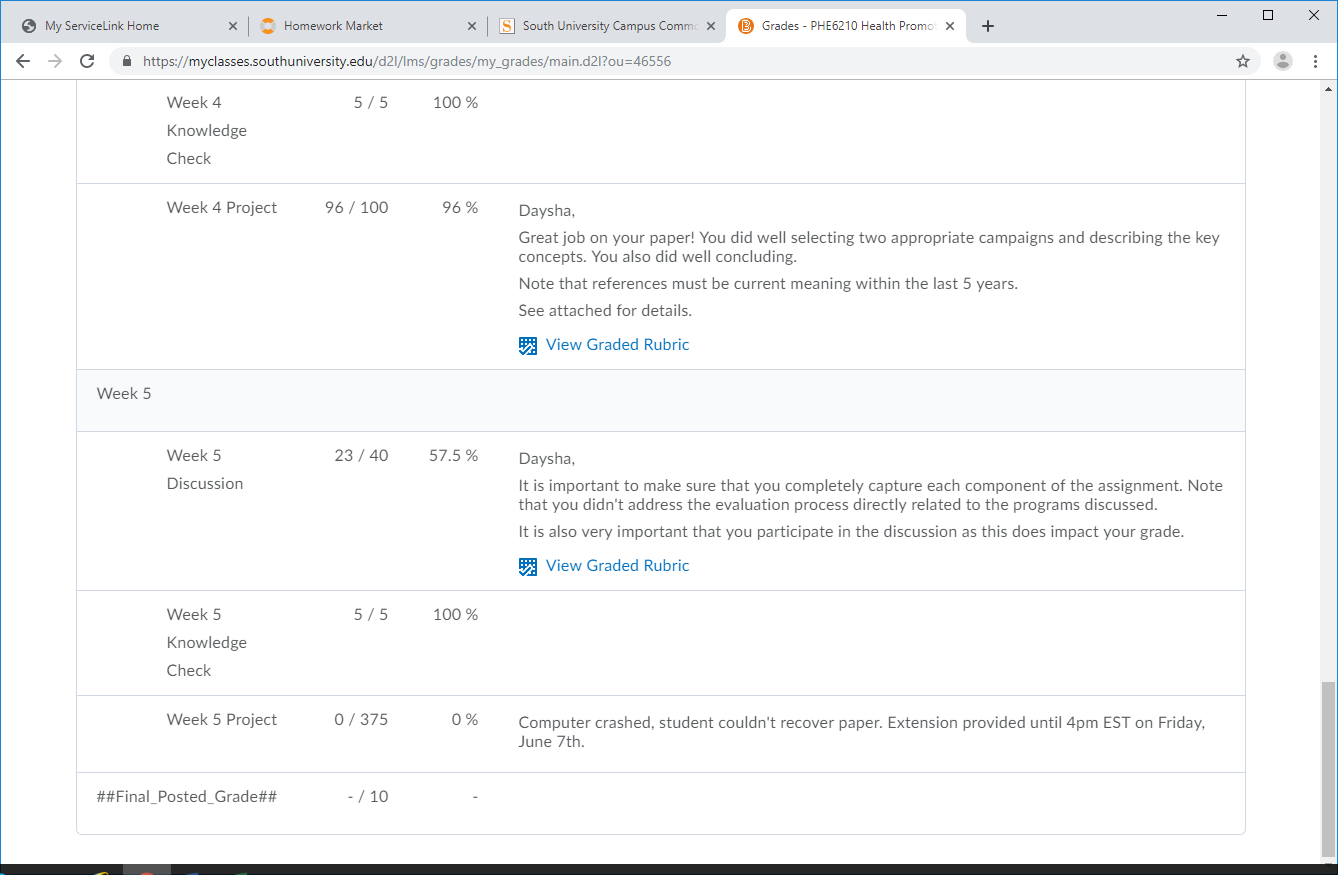Click the 0 / 375 points value
The height and width of the screenshot is (875, 1338).
click(362, 719)
